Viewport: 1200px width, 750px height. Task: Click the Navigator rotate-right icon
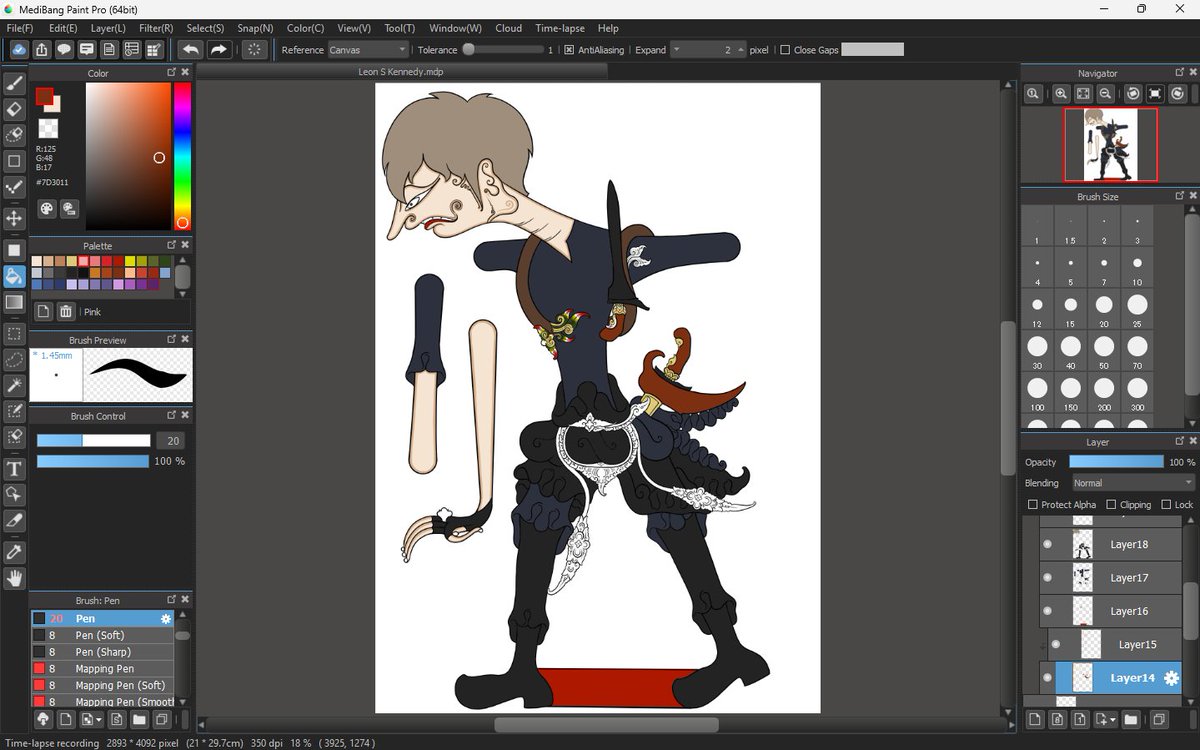pos(1178,93)
